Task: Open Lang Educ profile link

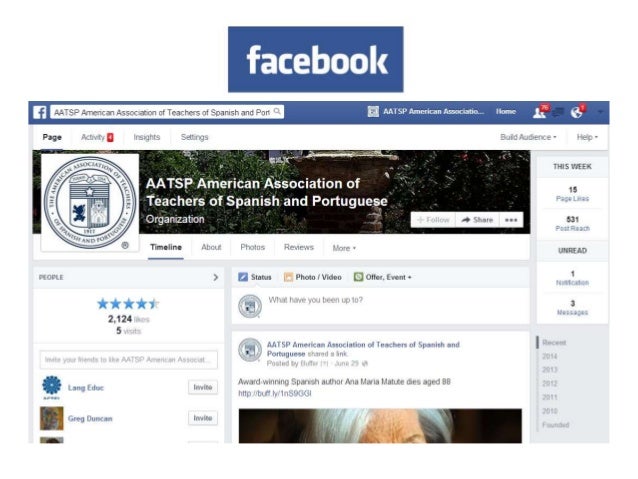Action: pos(86,387)
